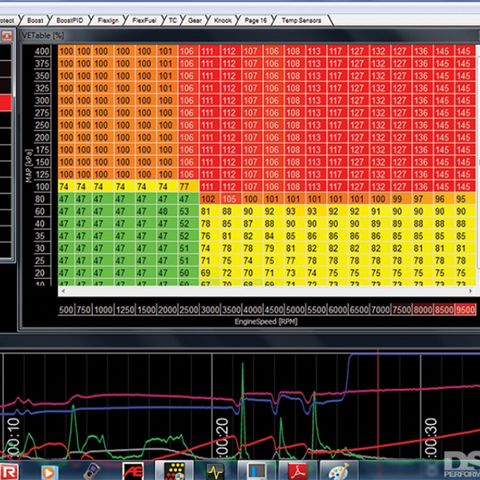Go to the FlexFuel tab

pyautogui.click(x=144, y=20)
